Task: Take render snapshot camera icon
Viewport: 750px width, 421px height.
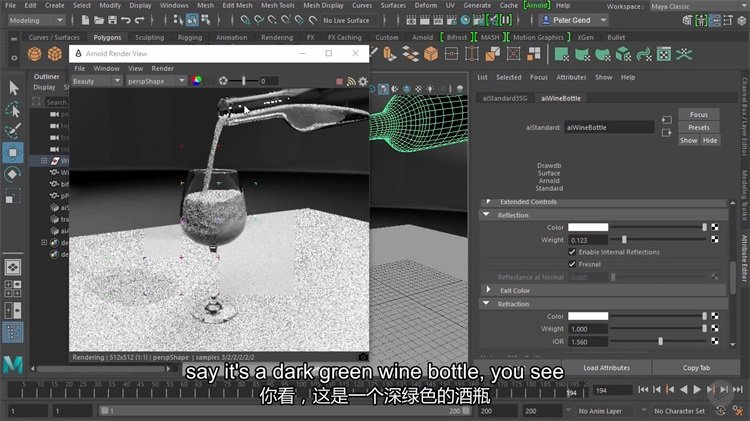Action: 363,357
